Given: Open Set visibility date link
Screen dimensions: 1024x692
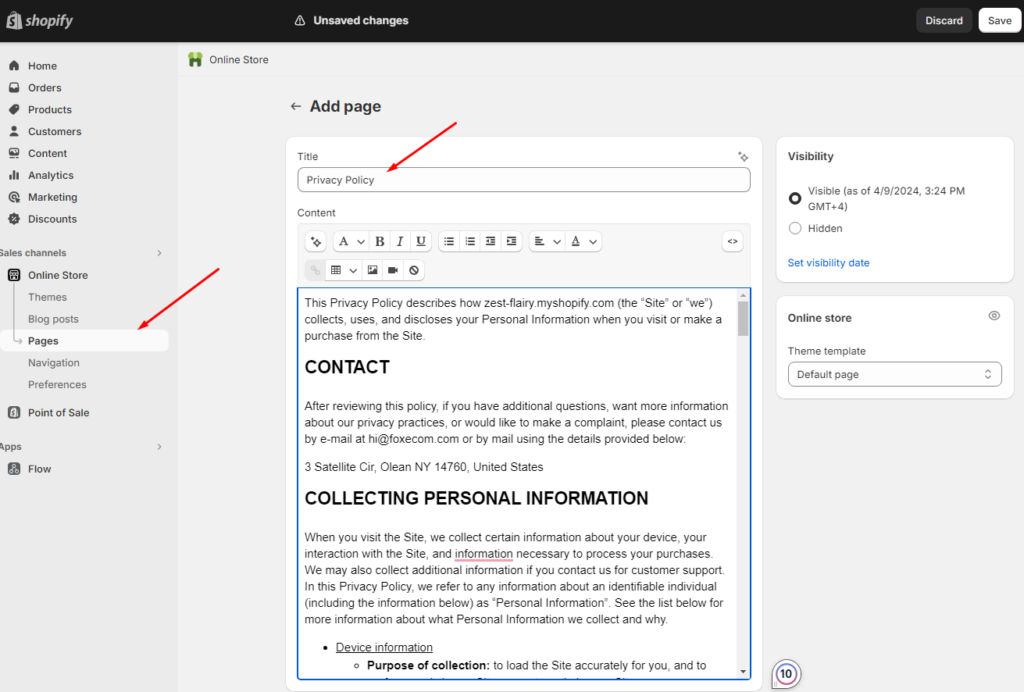Looking at the screenshot, I should (828, 262).
